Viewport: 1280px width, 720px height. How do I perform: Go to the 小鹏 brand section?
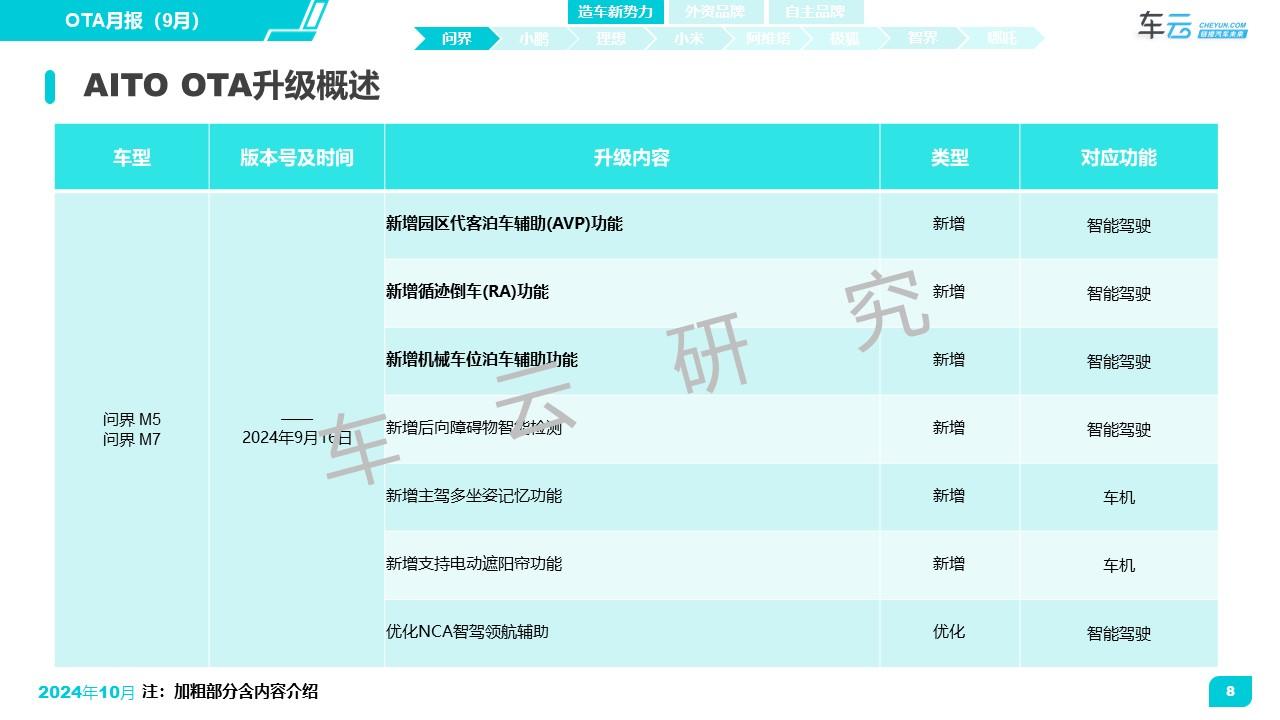coord(535,39)
